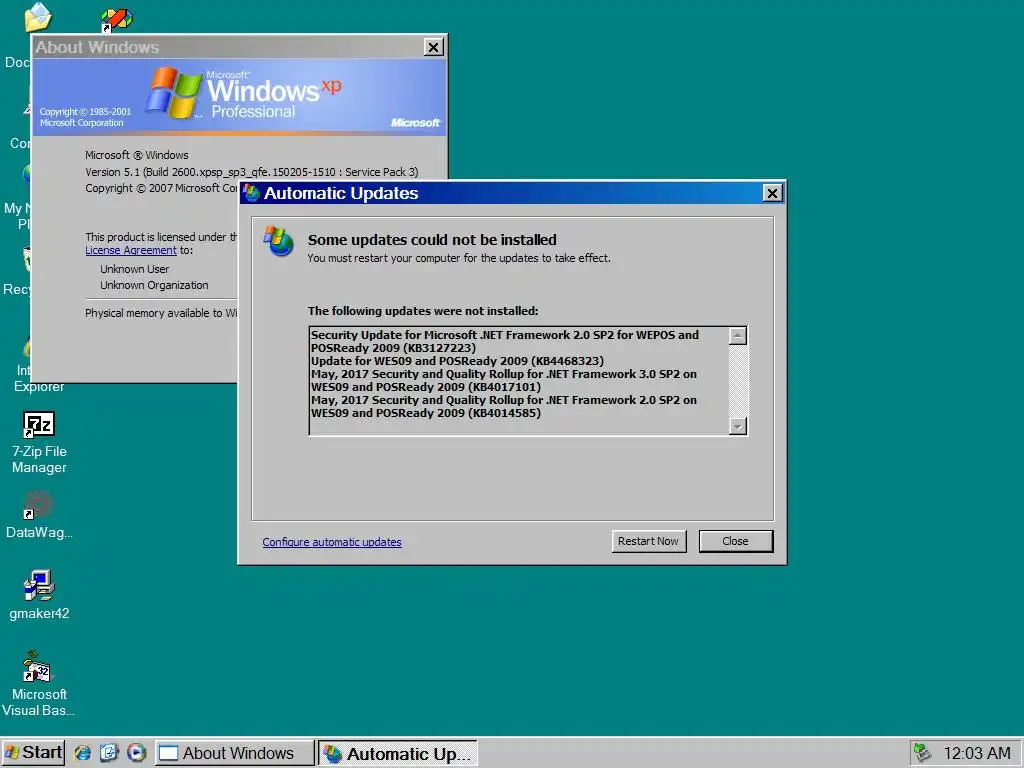Launch Internet Explorer from Quick Launch
Viewport: 1024px width, 768px height.
(x=82, y=753)
